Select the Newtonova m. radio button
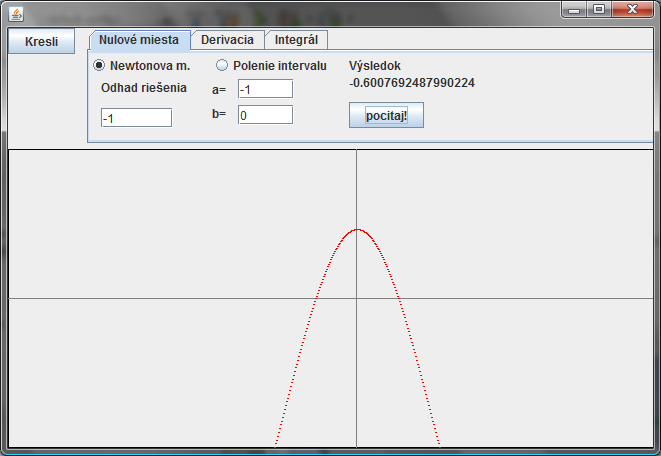The height and width of the screenshot is (456, 661). (99, 65)
